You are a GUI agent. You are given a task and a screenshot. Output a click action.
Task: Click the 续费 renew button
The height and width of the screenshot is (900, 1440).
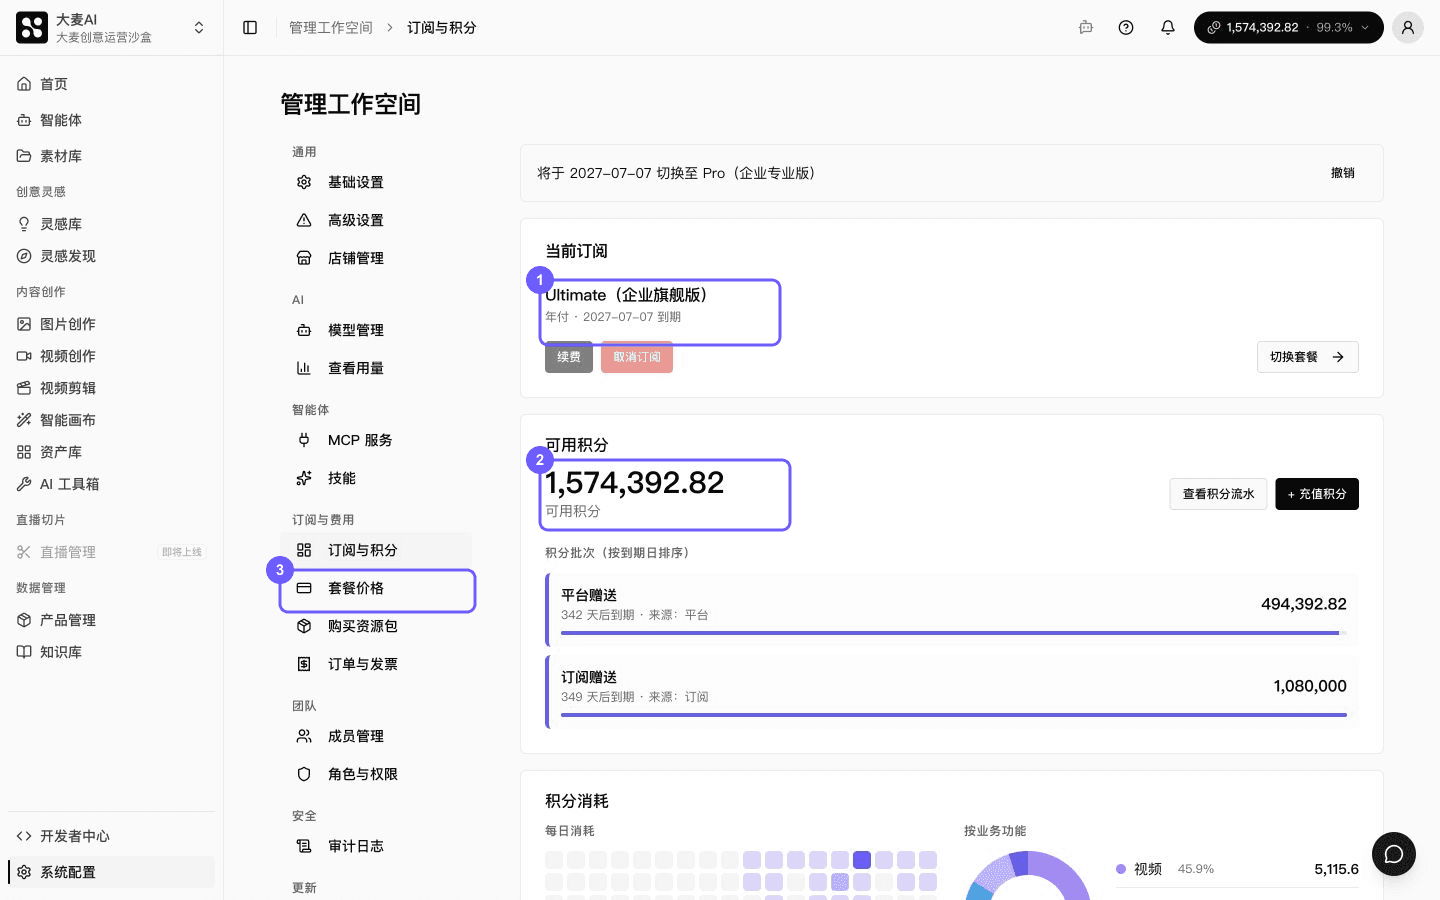pyautogui.click(x=569, y=357)
